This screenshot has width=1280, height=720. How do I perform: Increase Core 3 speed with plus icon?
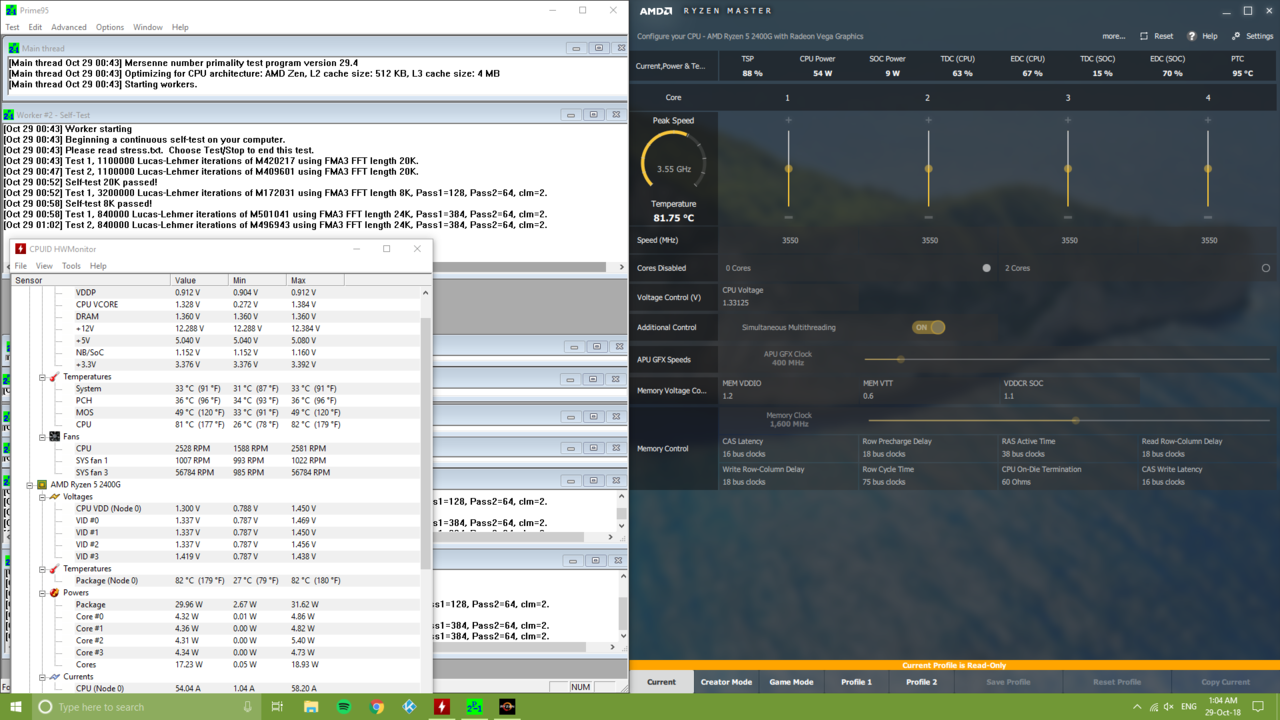(x=1068, y=120)
